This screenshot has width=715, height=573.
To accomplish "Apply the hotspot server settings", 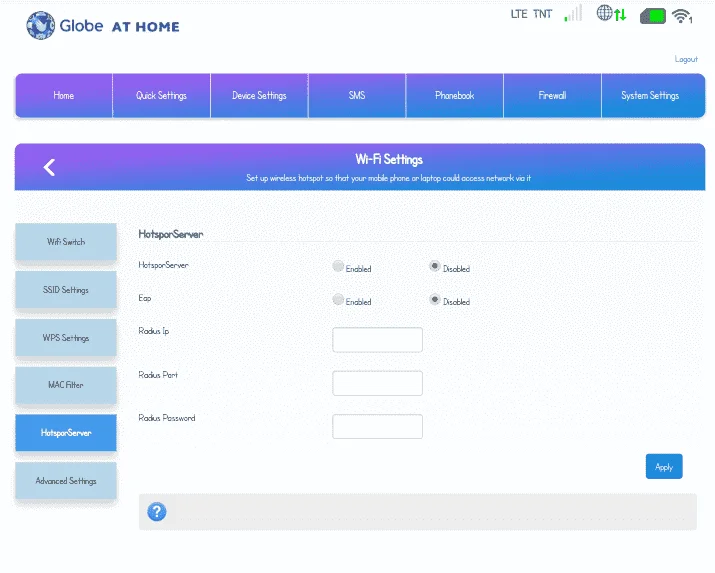I will click(664, 466).
